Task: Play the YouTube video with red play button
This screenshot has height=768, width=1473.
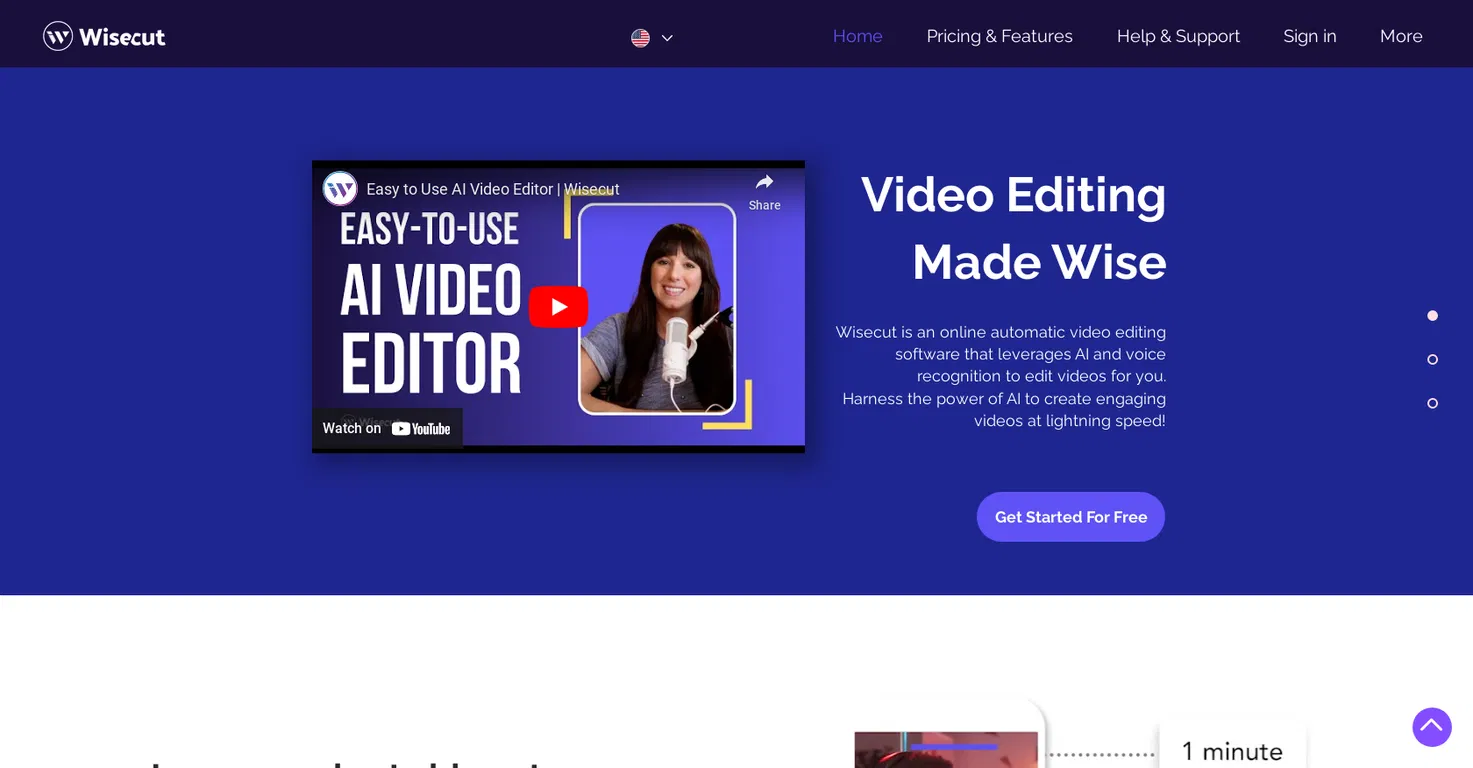Action: pyautogui.click(x=558, y=307)
